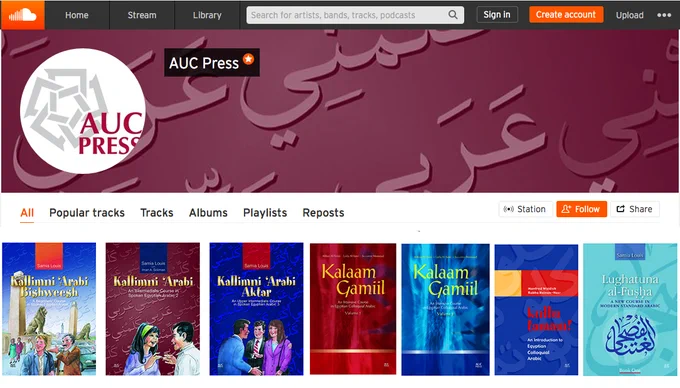
Task: Open Lughatuna al-Fusha book cover
Action: tap(630, 310)
